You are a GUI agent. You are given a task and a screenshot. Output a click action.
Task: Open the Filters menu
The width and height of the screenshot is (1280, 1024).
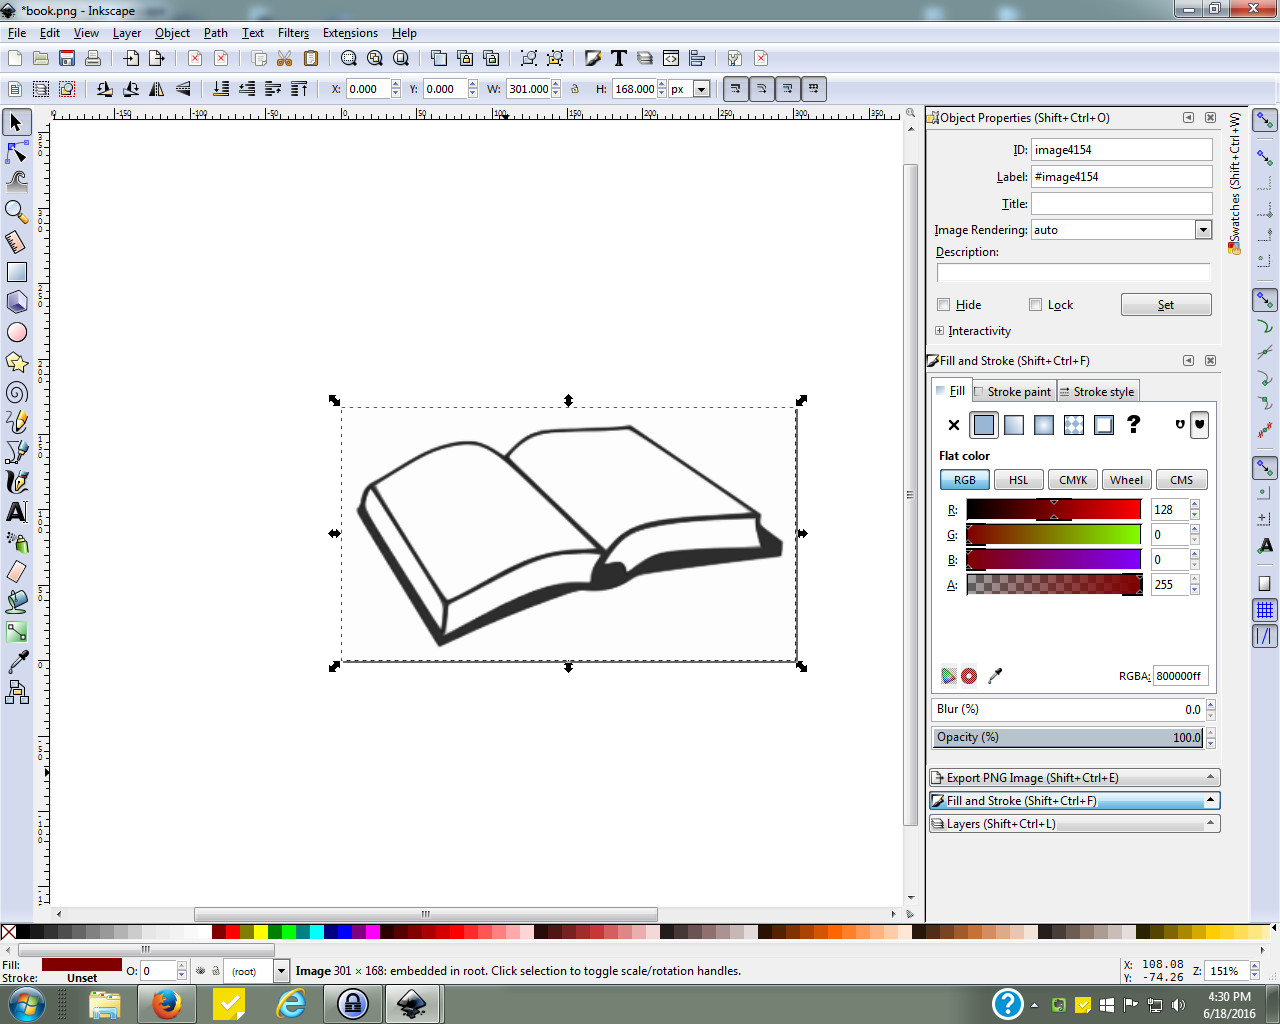292,33
